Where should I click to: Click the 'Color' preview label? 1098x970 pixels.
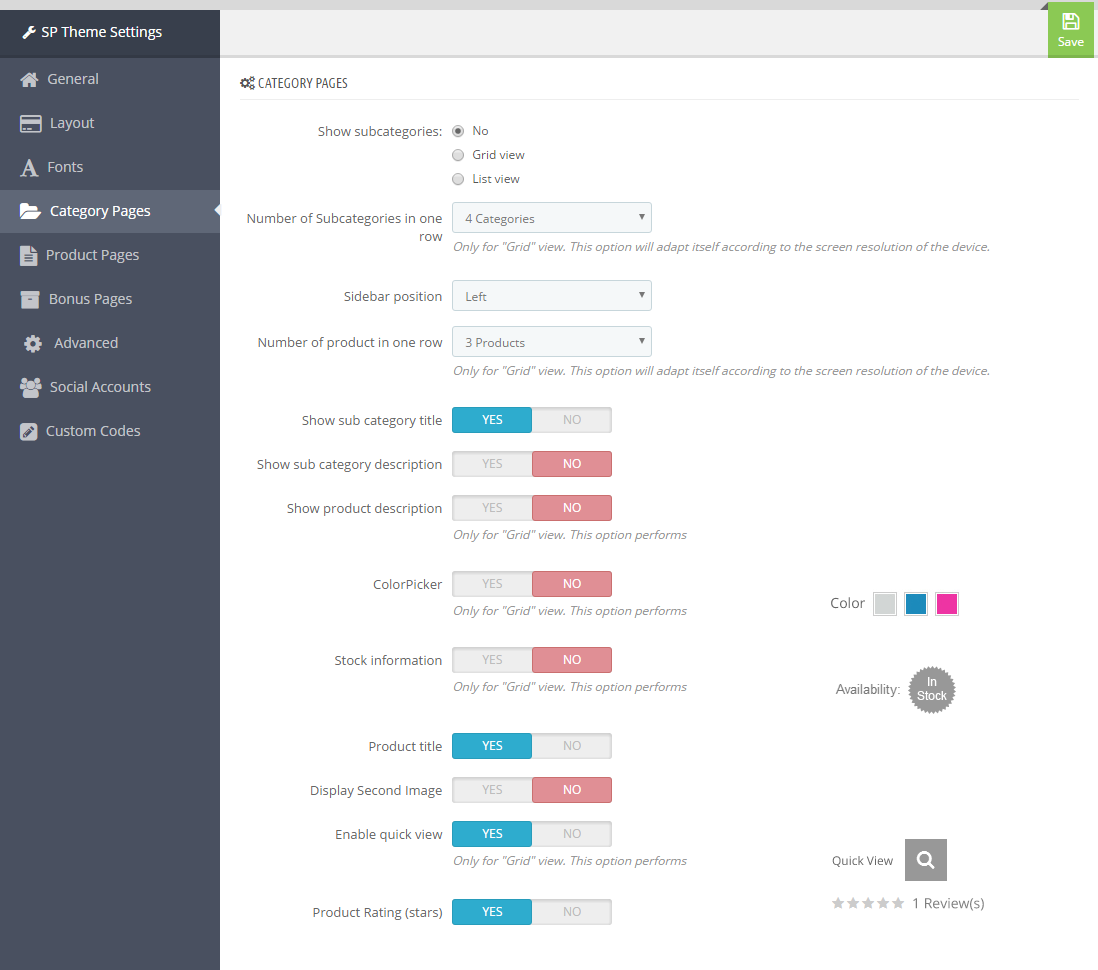[x=847, y=604]
